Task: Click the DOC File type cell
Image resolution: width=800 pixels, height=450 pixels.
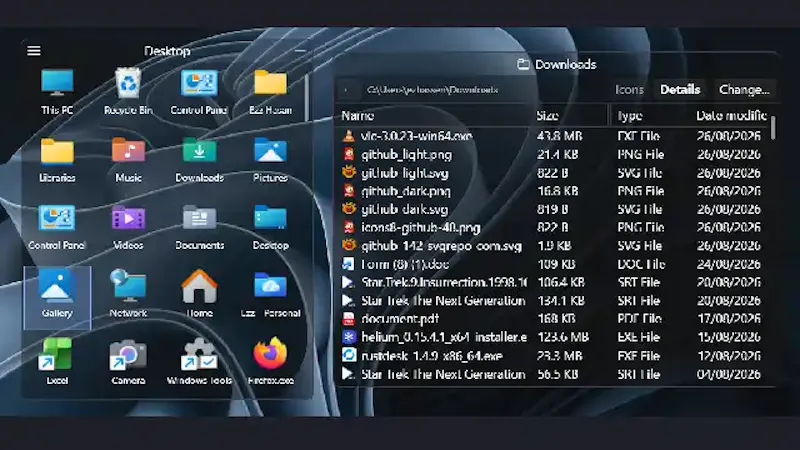Action: click(641, 264)
